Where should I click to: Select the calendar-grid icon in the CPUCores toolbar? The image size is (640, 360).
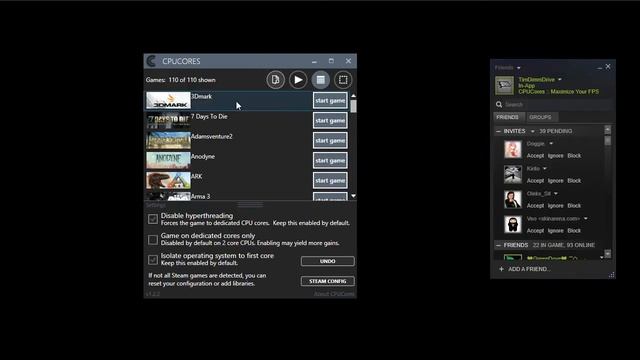(x=320, y=80)
